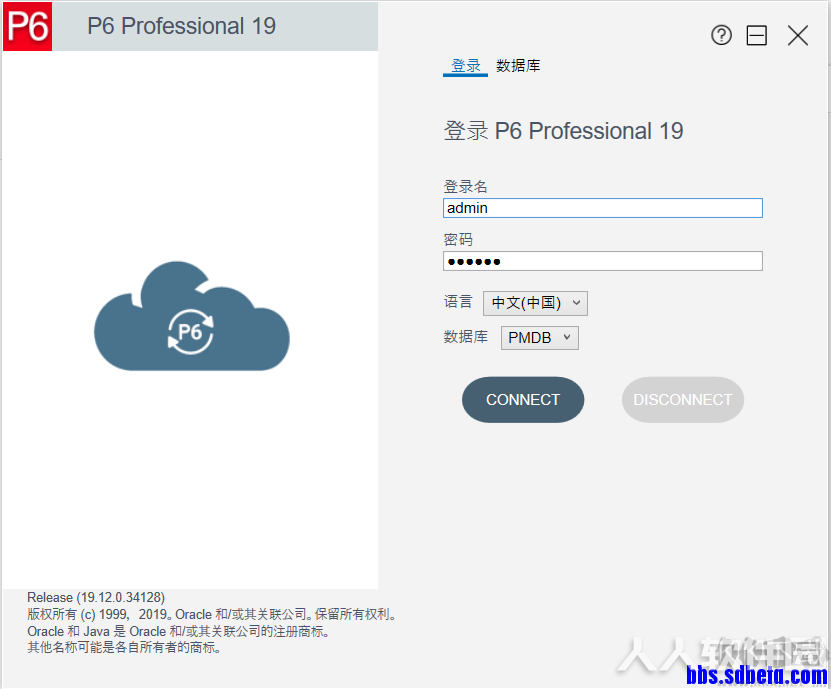The image size is (831, 689).
Task: Click the 语言 label
Action: pos(458,302)
